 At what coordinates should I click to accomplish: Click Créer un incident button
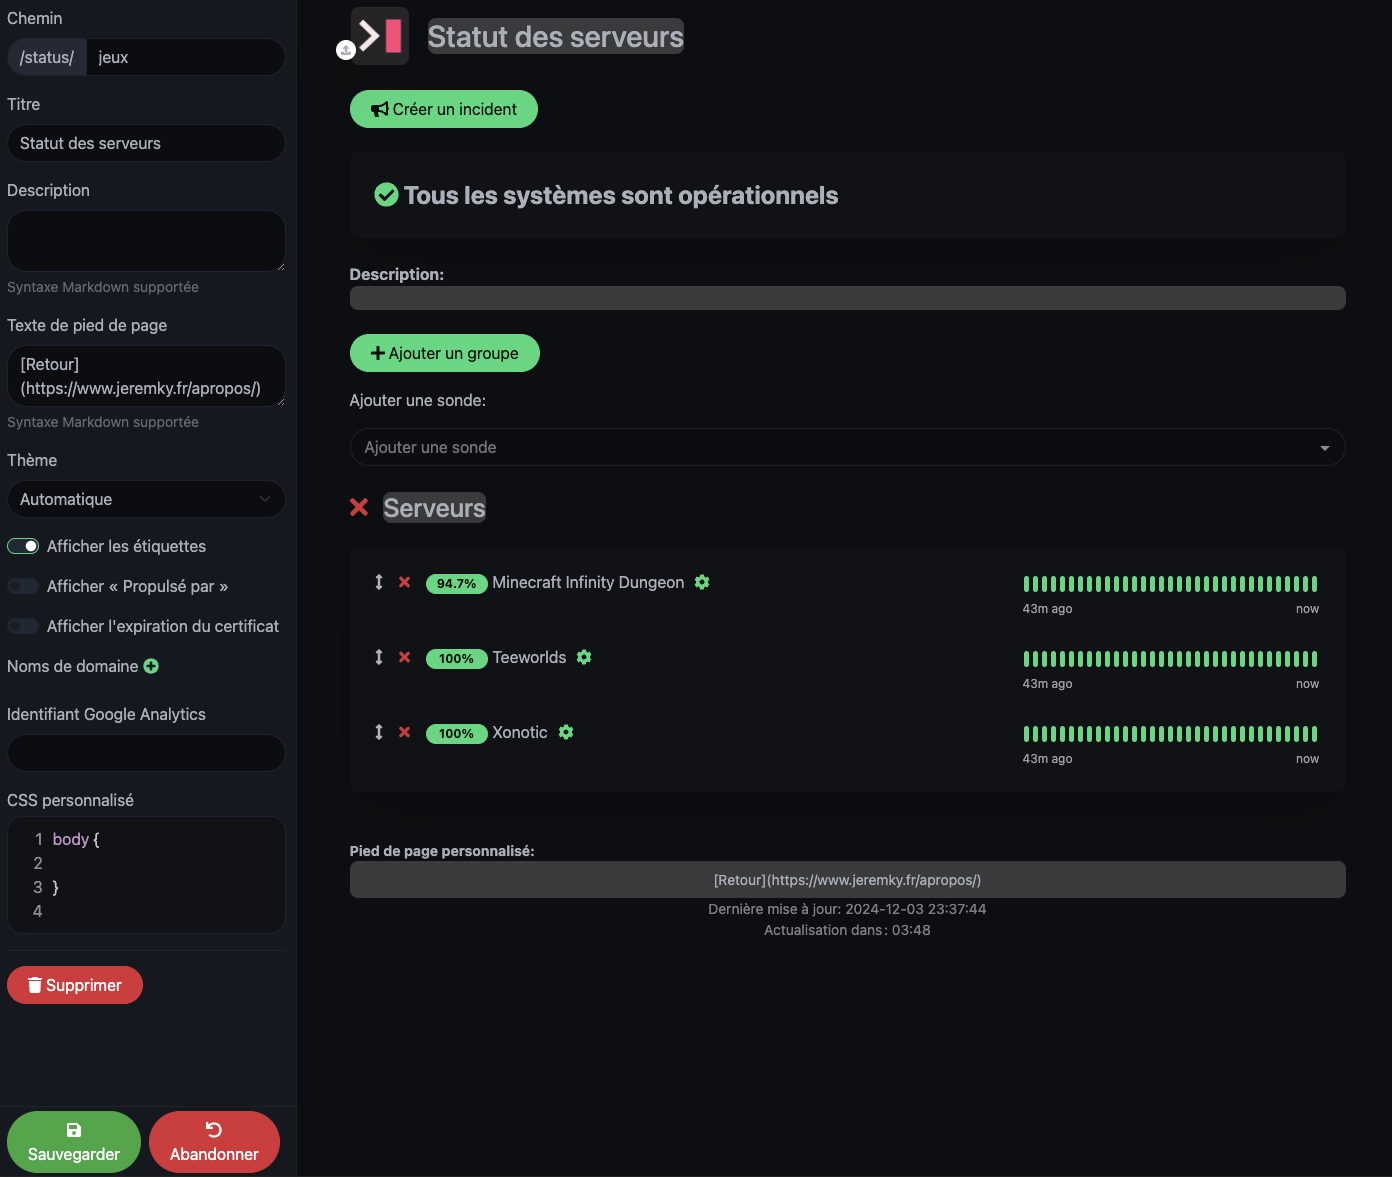click(444, 109)
